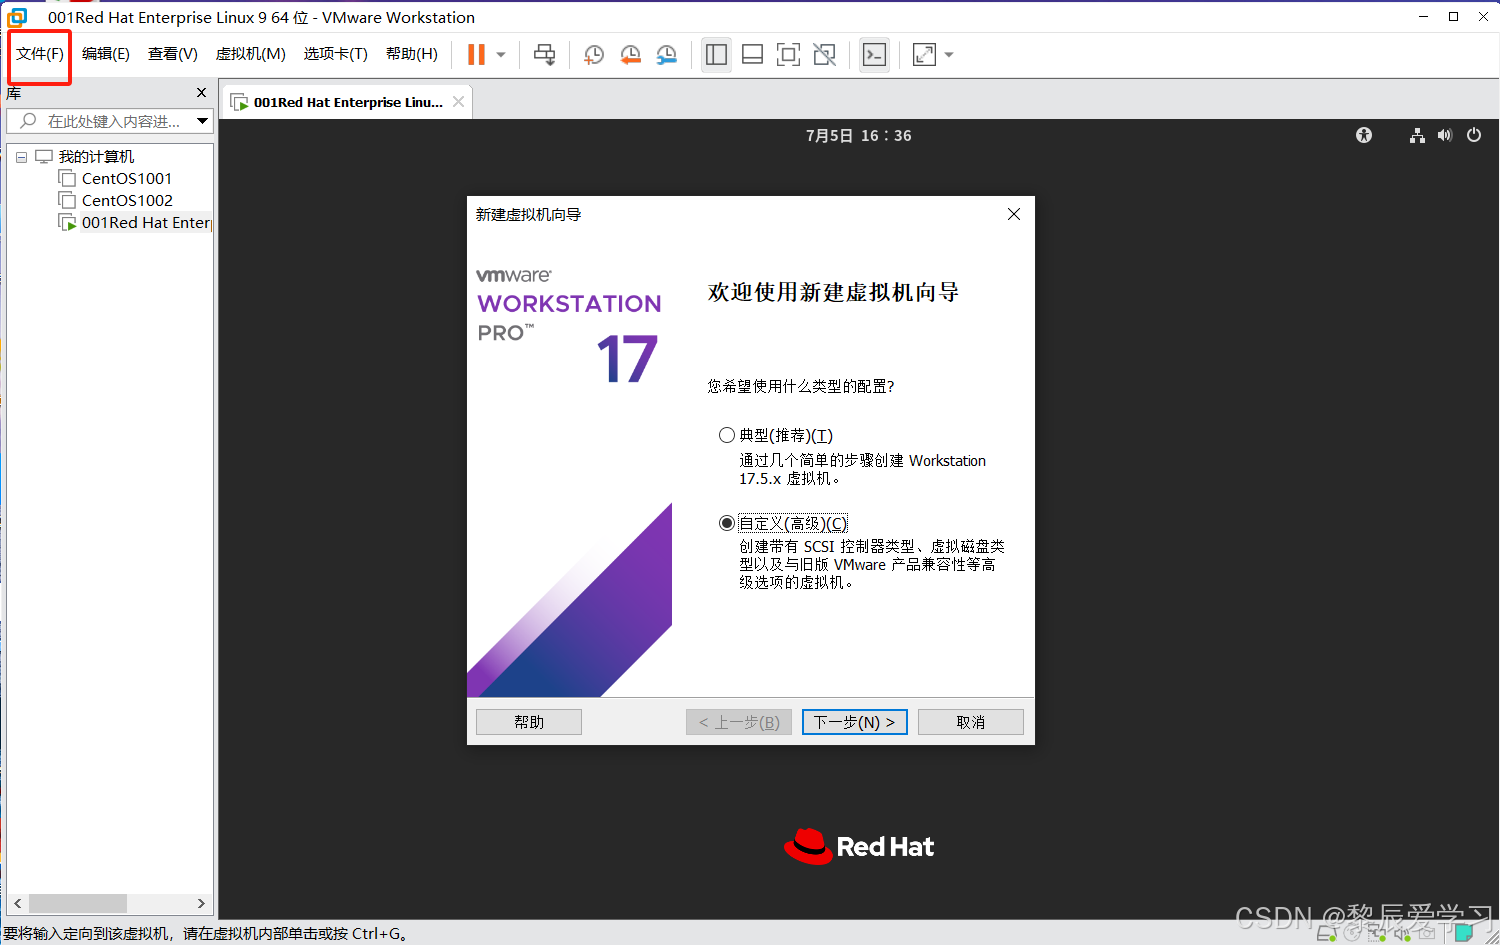1500x945 pixels.
Task: Toggle the library sidebar view icon
Action: [x=716, y=55]
